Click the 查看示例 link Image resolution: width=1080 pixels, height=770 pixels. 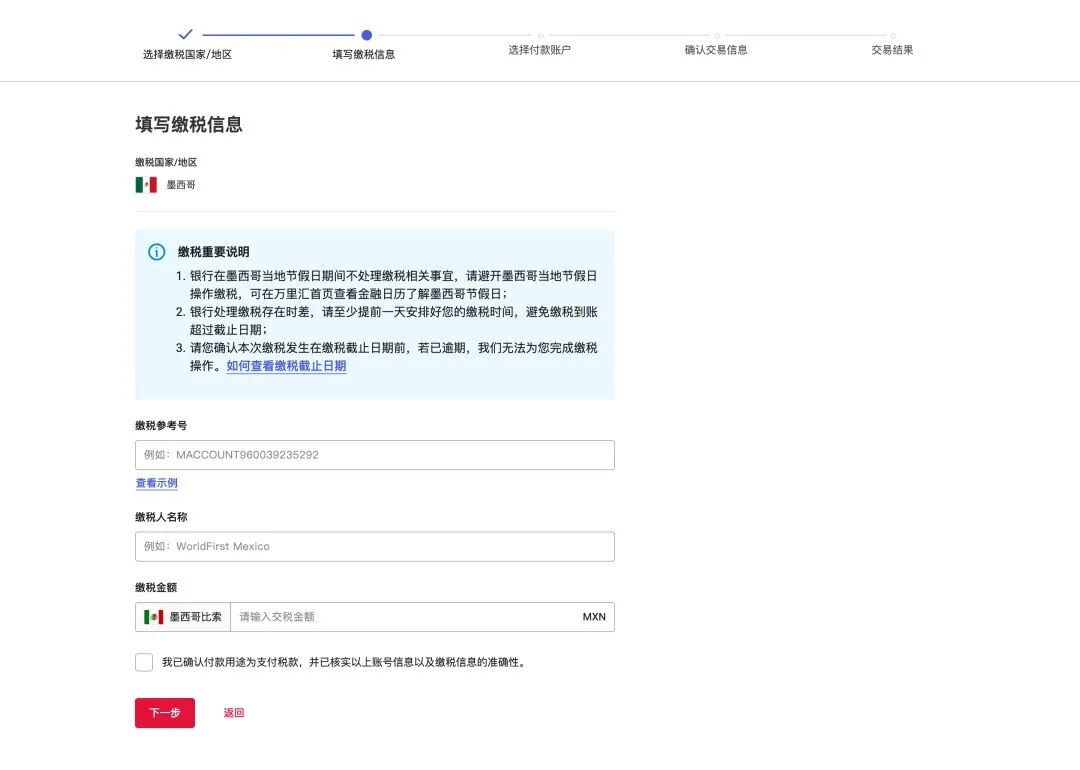pos(156,483)
